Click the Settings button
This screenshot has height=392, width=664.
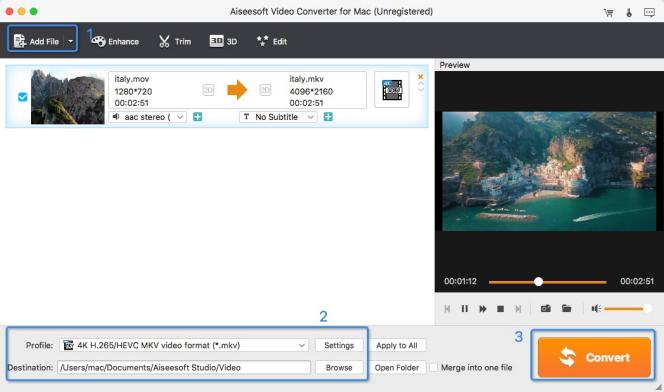pyautogui.click(x=339, y=345)
